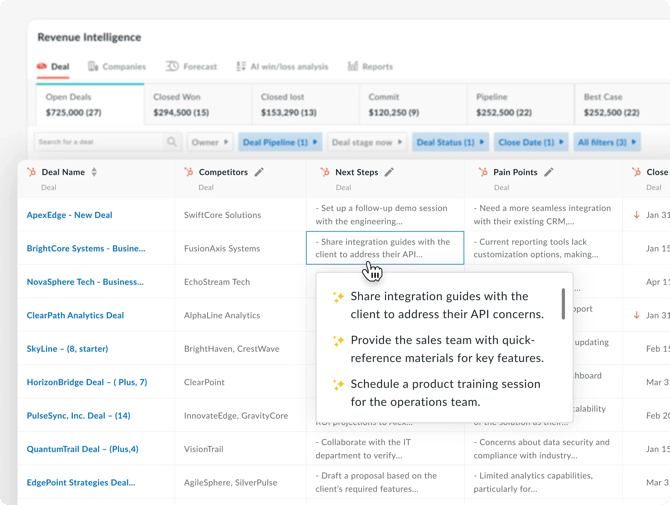Open the Deal stage now filter
670x505 pixels.
367,142
